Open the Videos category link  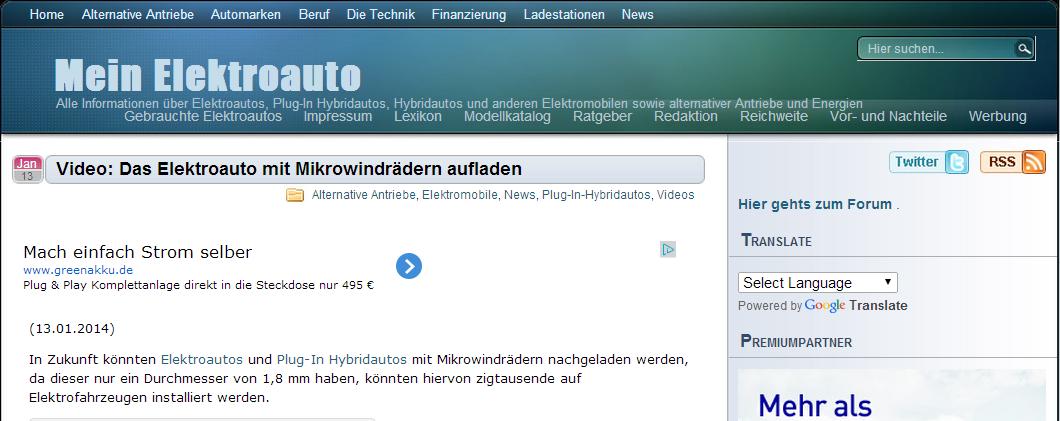point(675,195)
